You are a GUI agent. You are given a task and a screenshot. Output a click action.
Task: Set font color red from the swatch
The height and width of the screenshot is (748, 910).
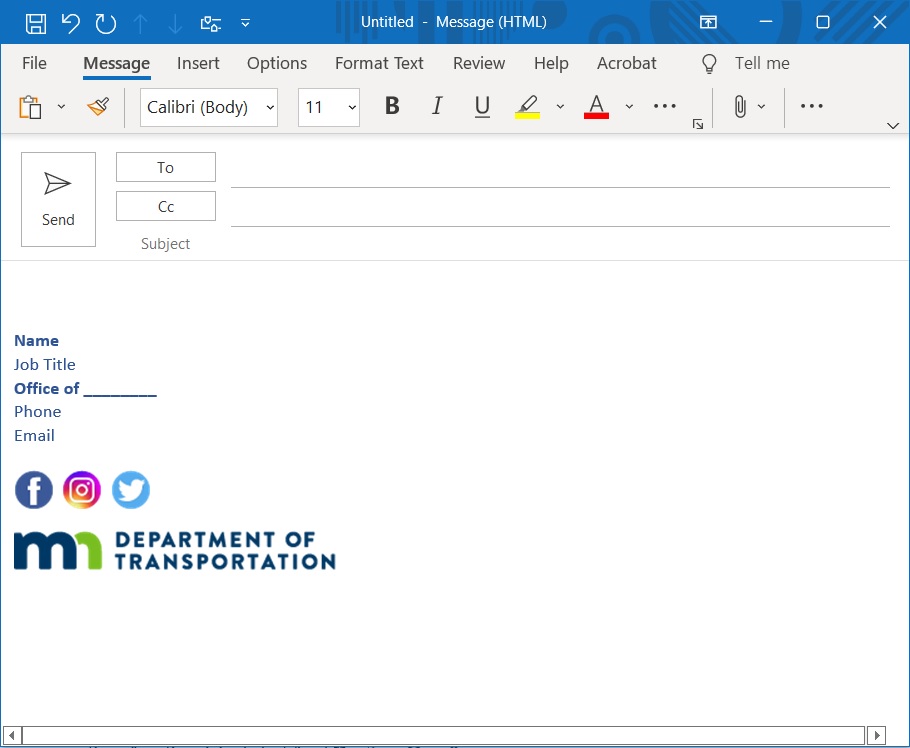coord(597,106)
